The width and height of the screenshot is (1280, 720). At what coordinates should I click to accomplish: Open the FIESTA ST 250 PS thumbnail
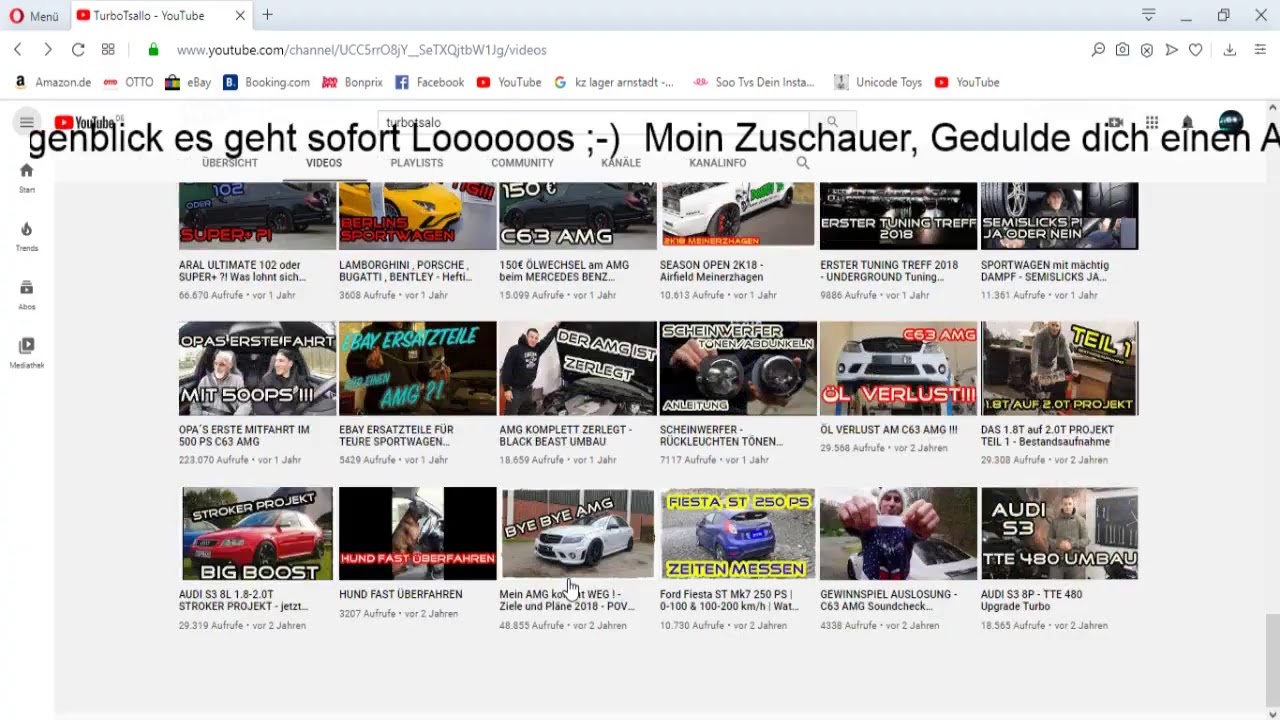[x=738, y=533]
